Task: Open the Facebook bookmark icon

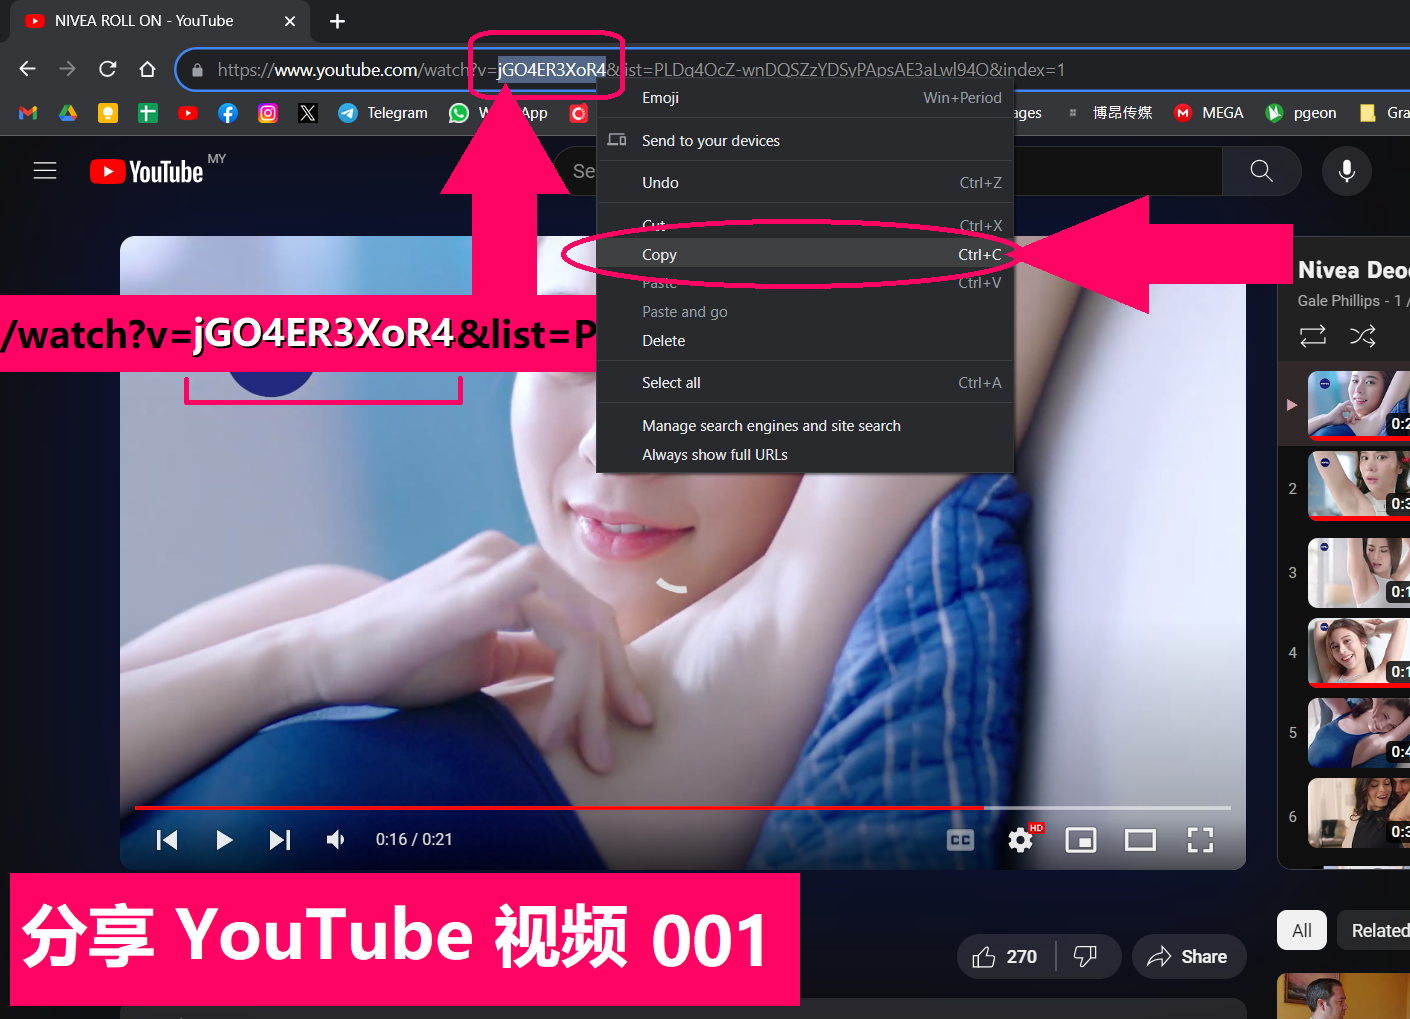Action: (x=228, y=113)
